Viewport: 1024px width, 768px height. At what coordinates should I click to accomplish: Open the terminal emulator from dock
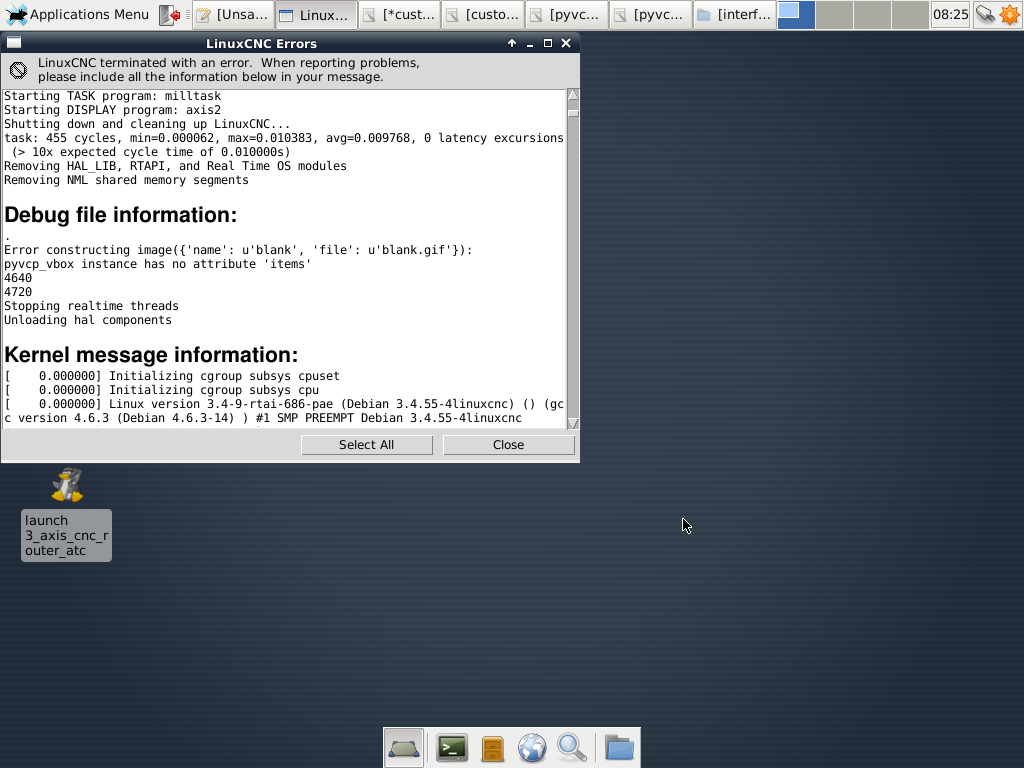coord(452,748)
